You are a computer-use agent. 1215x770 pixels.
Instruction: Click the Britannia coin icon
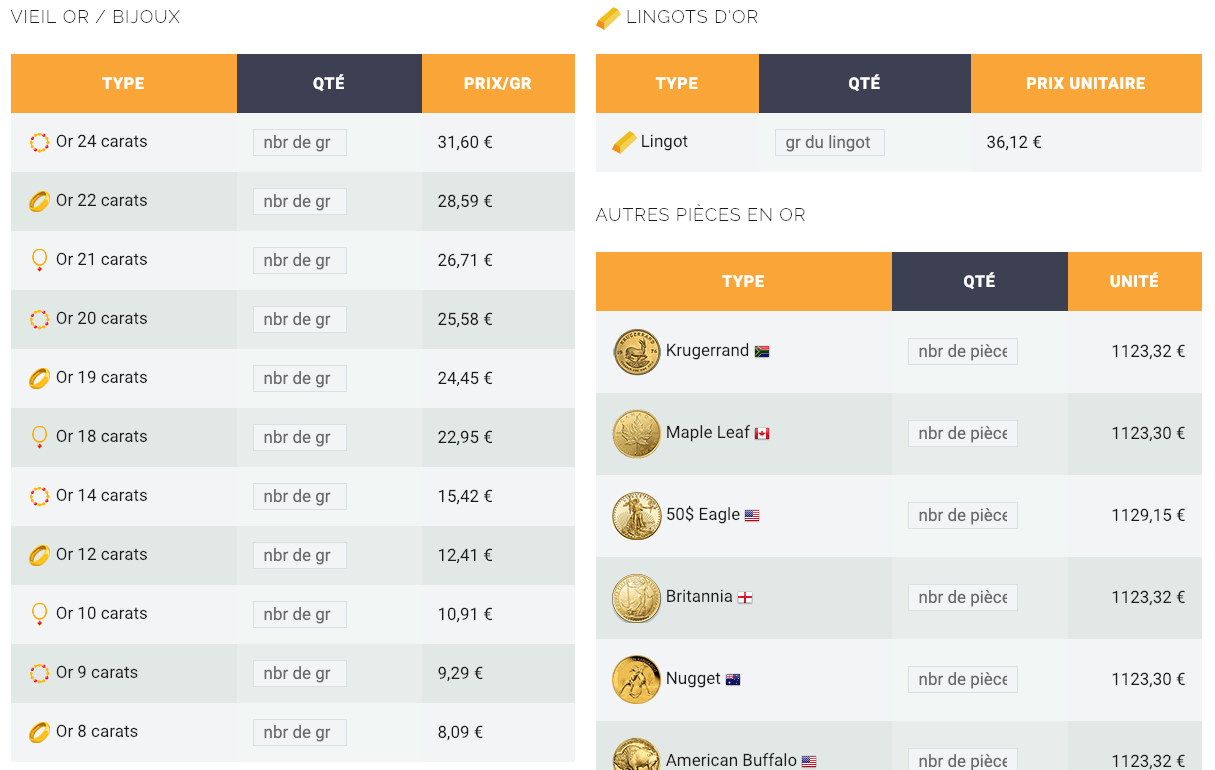[637, 598]
